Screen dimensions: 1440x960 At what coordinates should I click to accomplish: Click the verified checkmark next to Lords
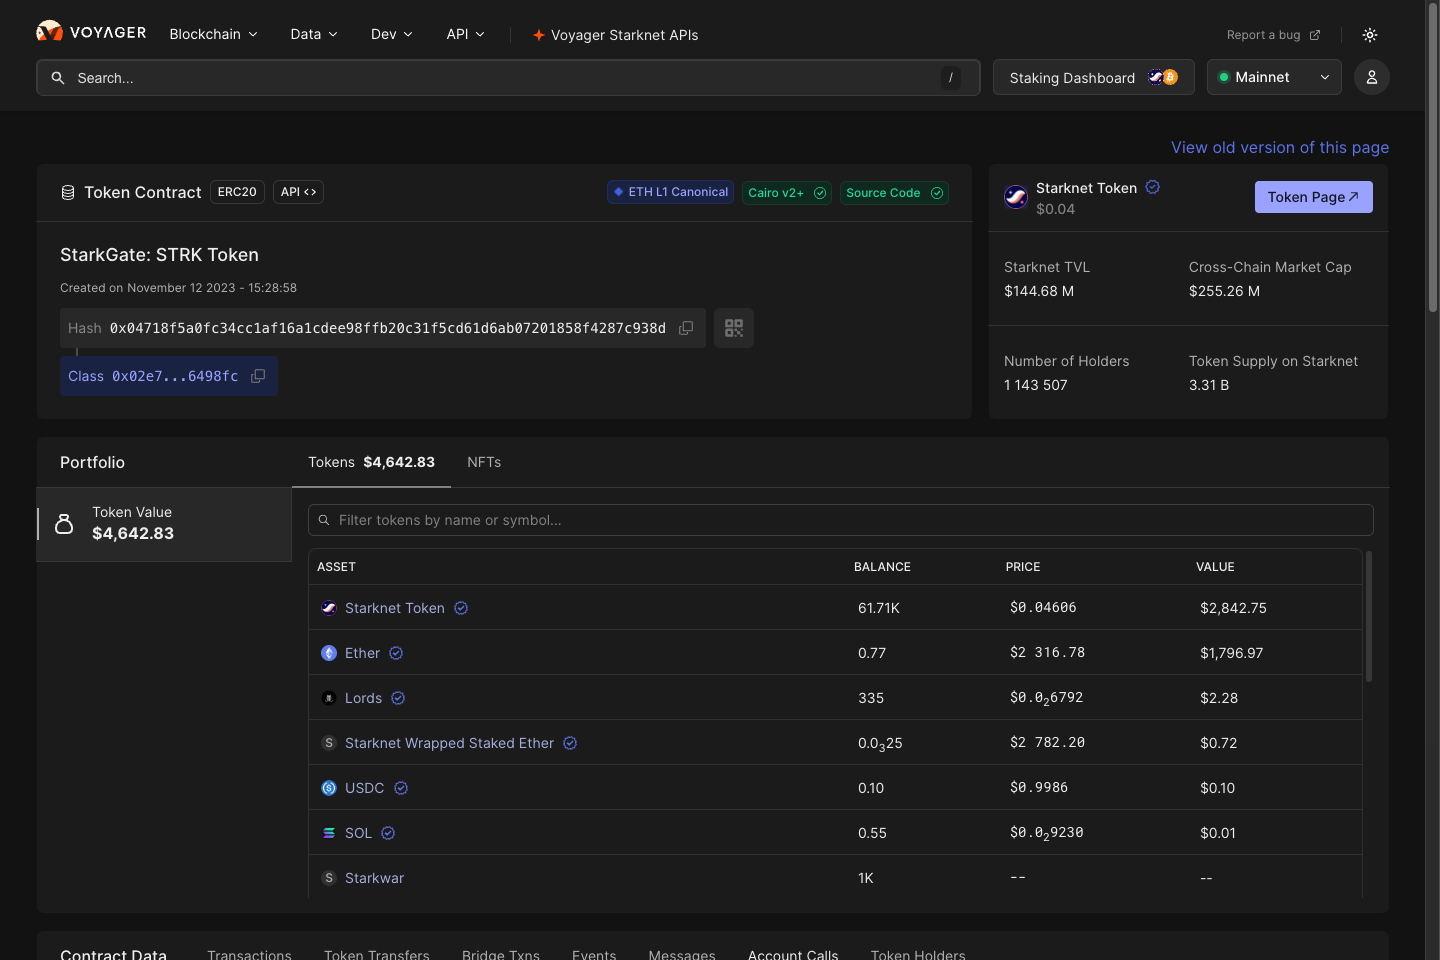pyautogui.click(x=398, y=698)
